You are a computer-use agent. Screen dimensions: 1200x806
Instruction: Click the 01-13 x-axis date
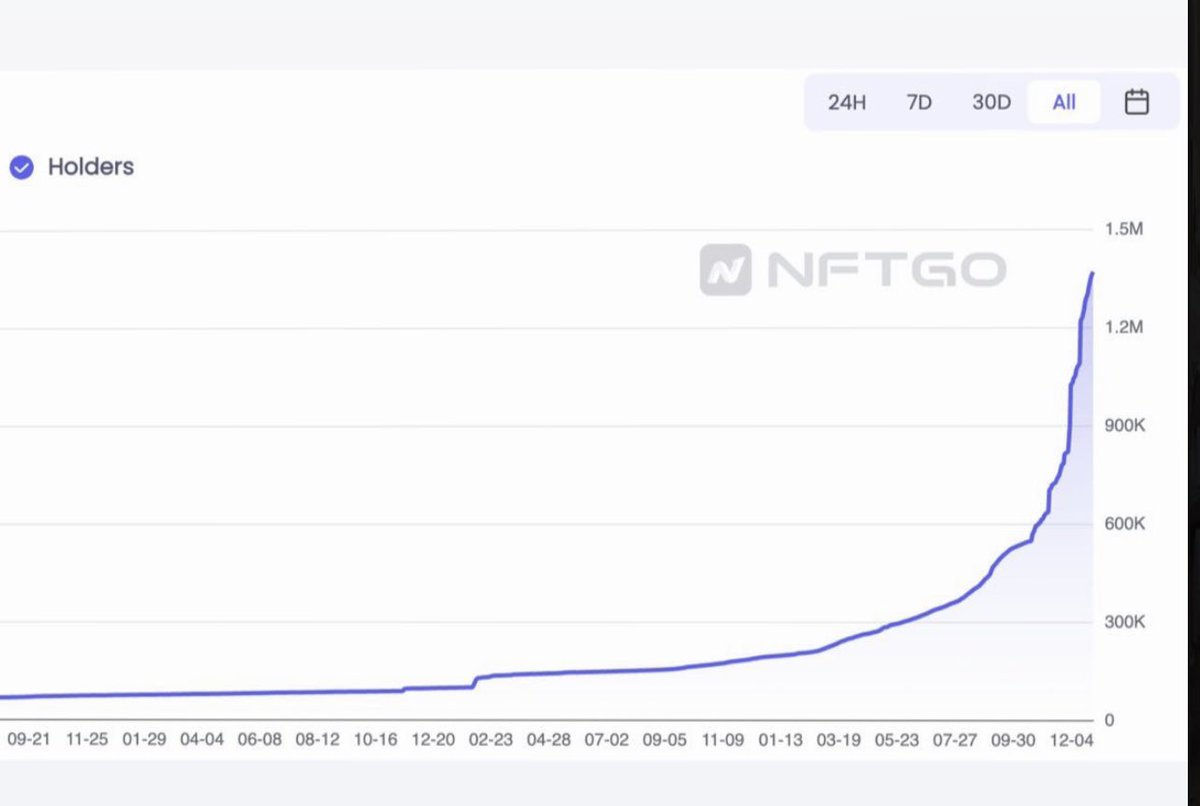781,740
